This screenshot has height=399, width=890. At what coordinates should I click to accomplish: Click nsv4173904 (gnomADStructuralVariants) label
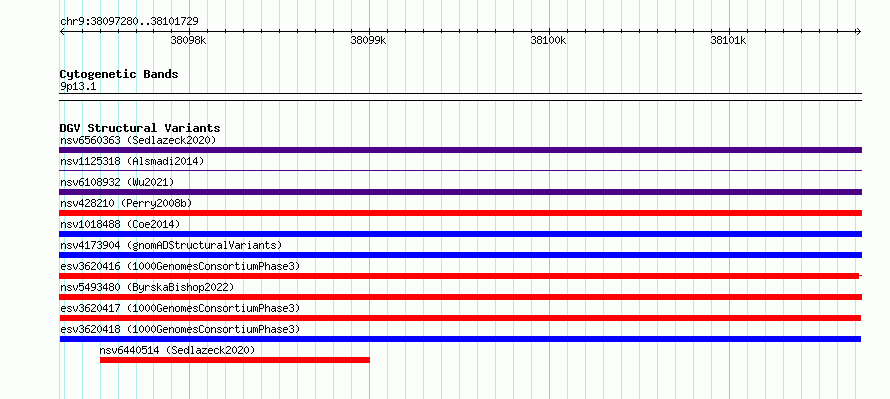point(171,245)
